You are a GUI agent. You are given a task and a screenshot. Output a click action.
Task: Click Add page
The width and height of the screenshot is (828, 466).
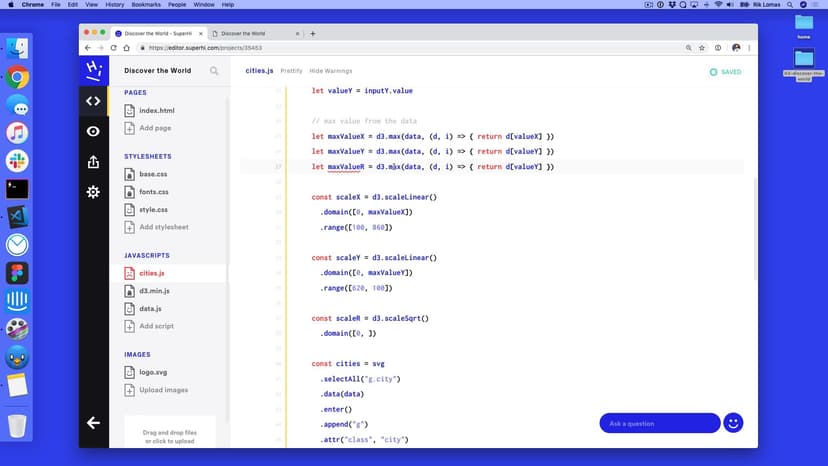155,128
